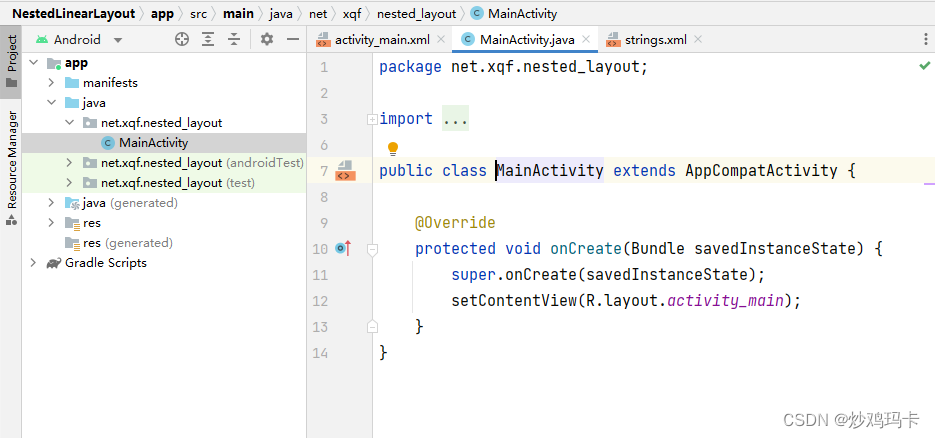This screenshot has width=935, height=438.
Task: Close the MainActivity.java tab
Action: pos(586,39)
